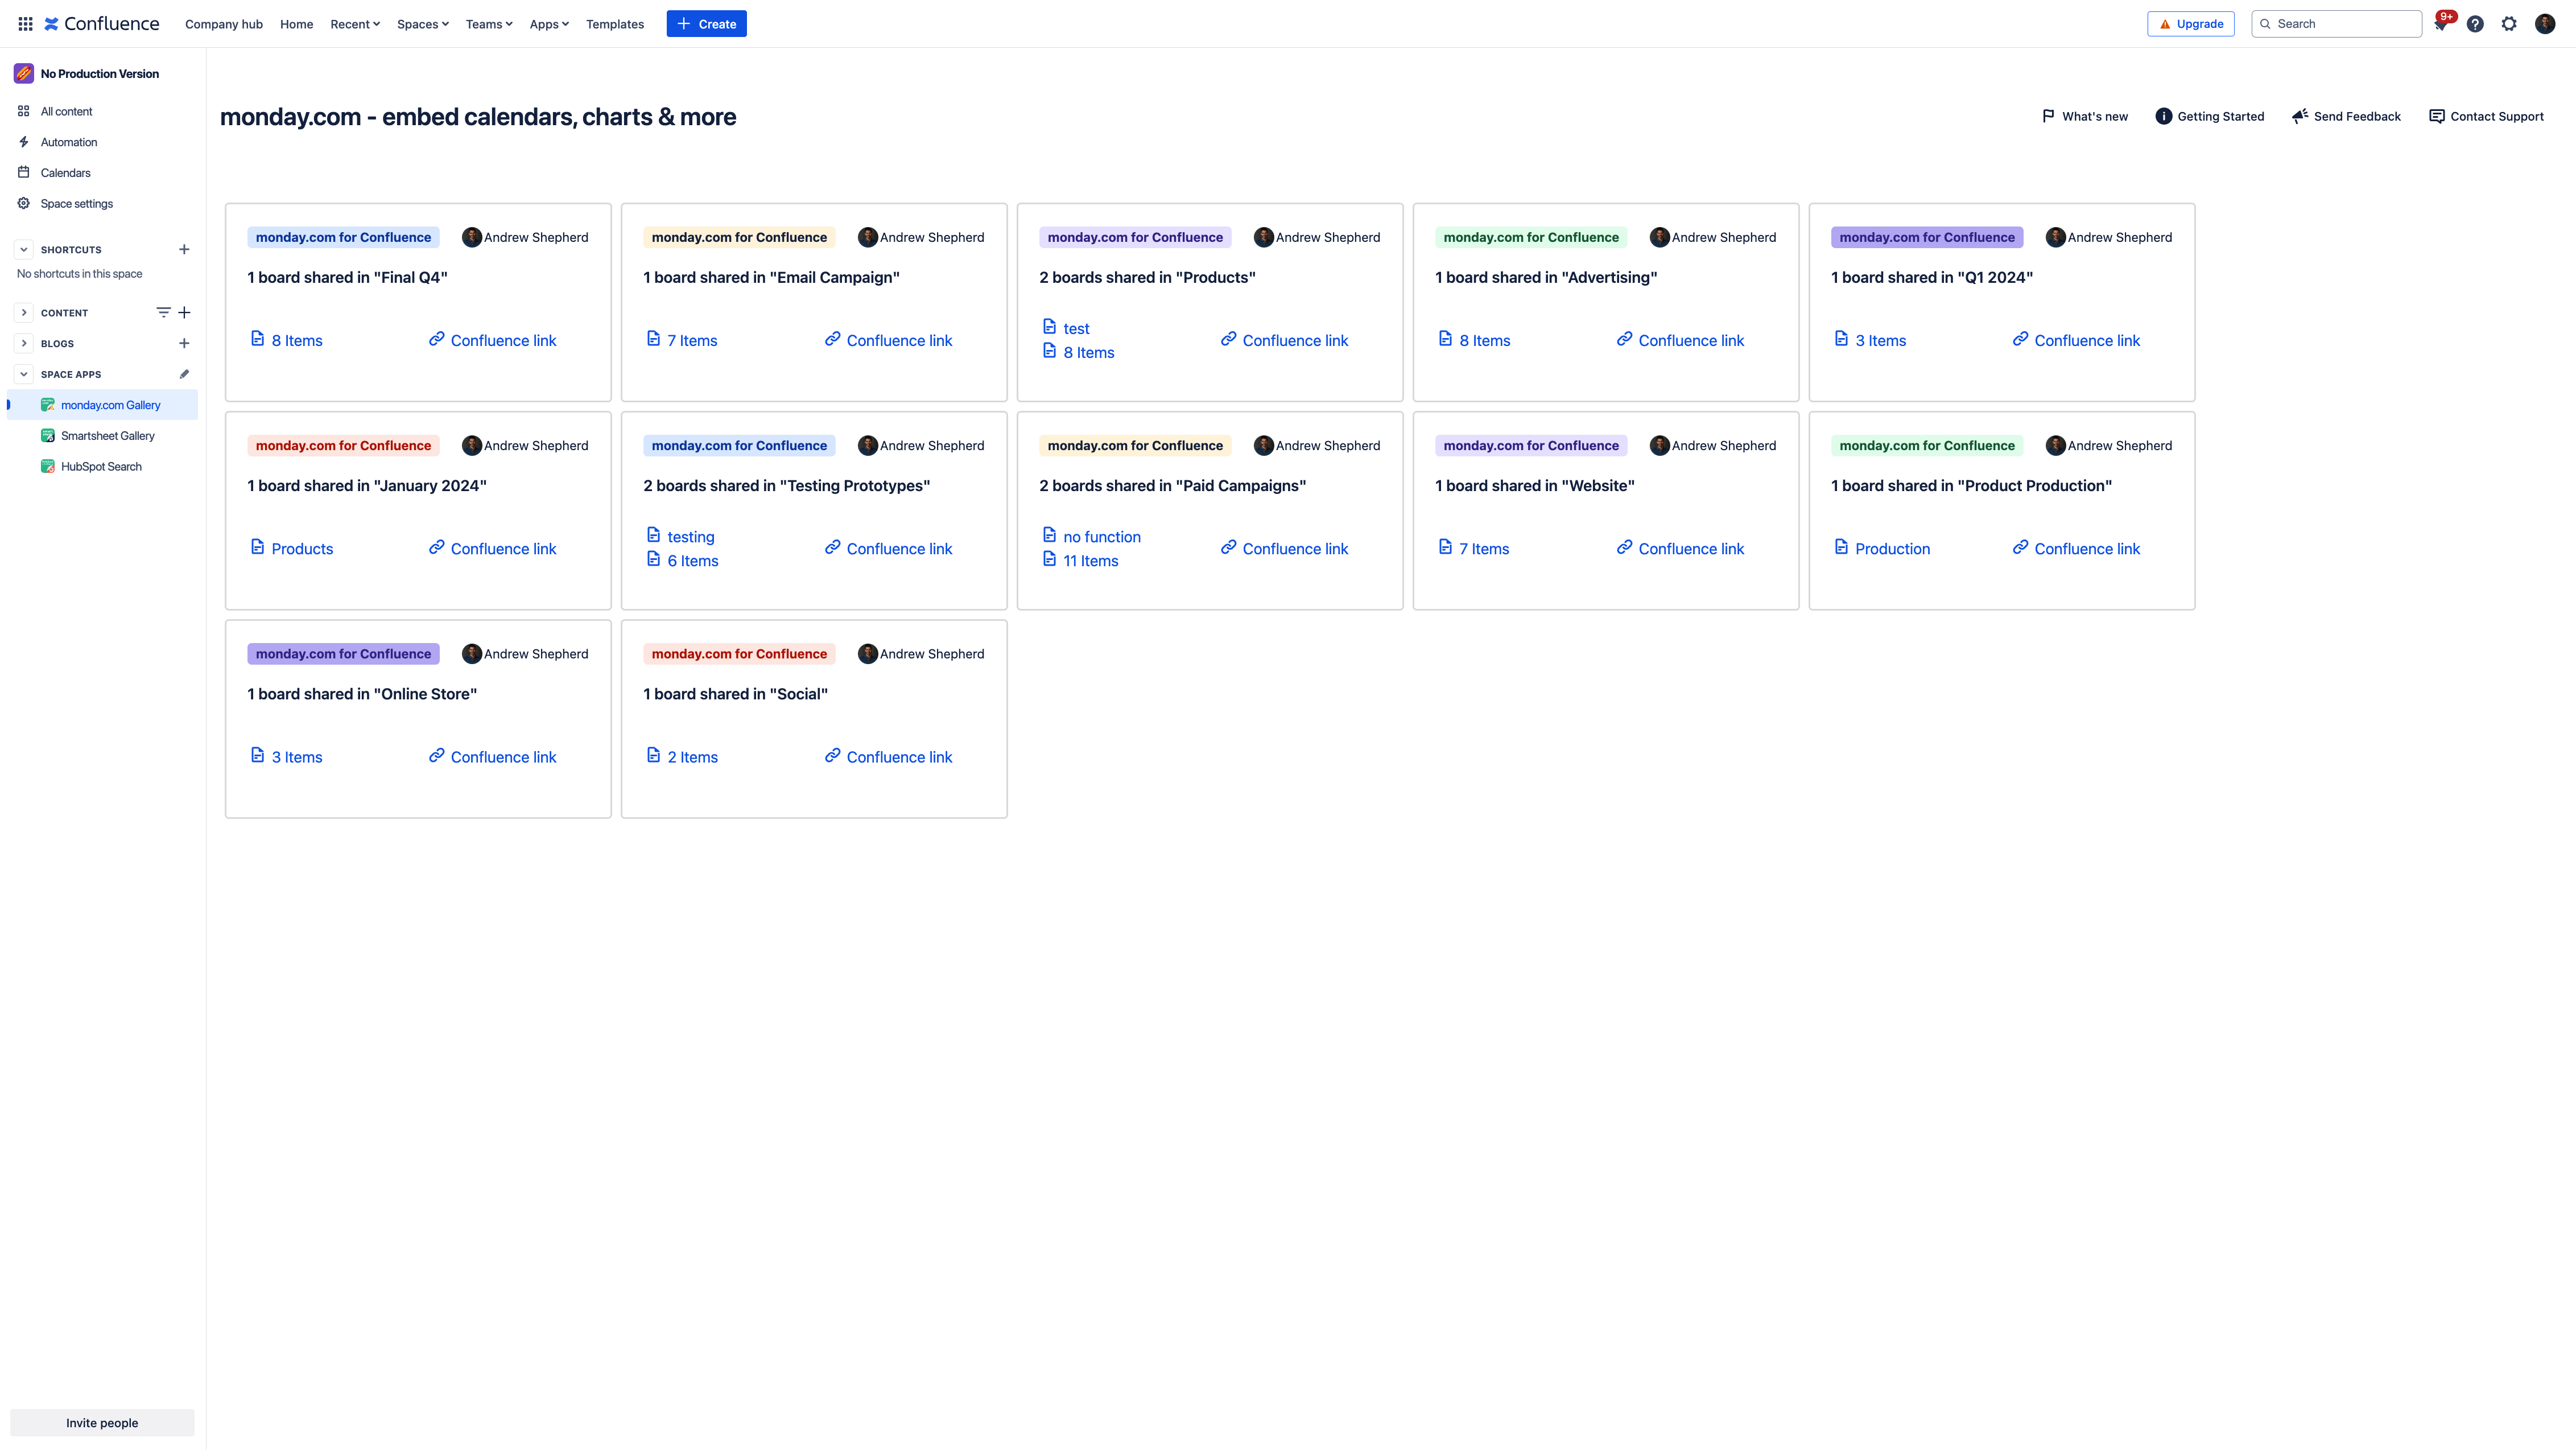The width and height of the screenshot is (2576, 1450).
Task: Open the settings gear in top bar
Action: [2509, 24]
